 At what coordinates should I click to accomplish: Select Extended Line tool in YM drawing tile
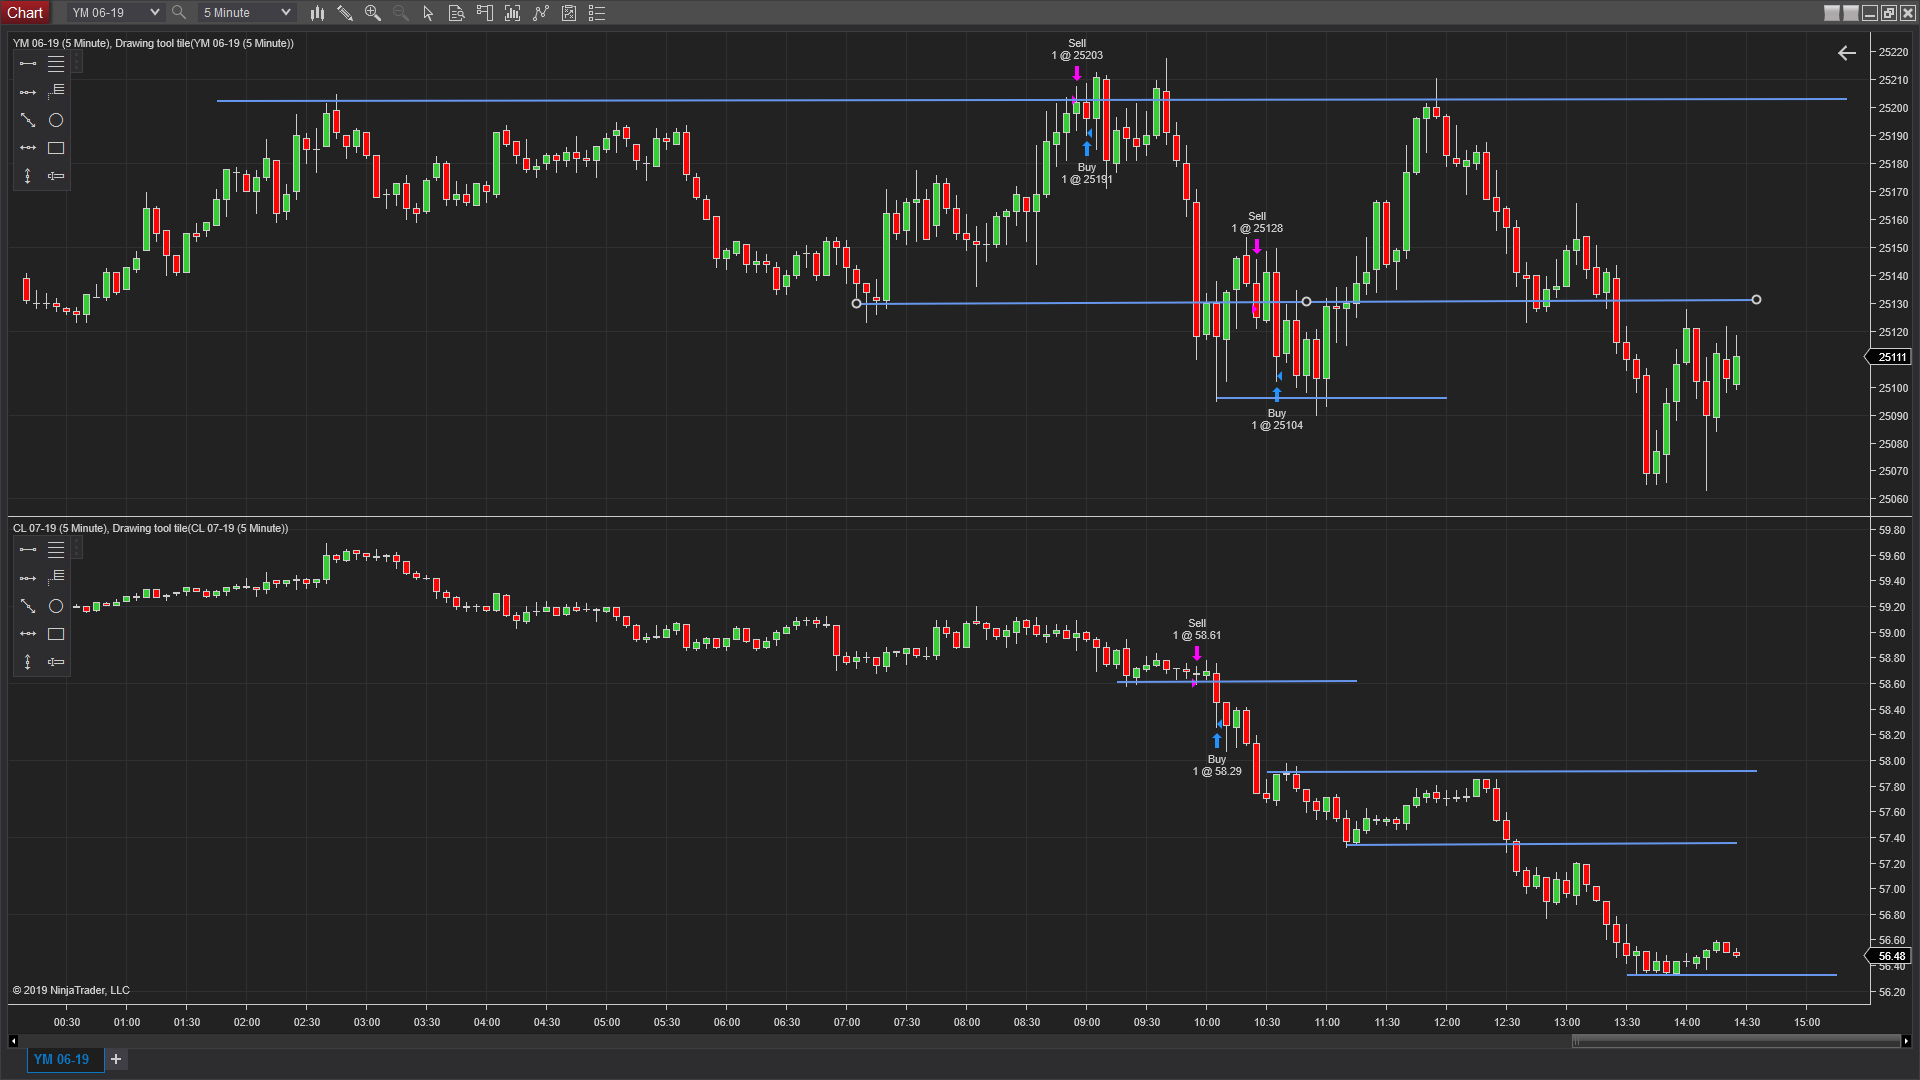[x=28, y=120]
